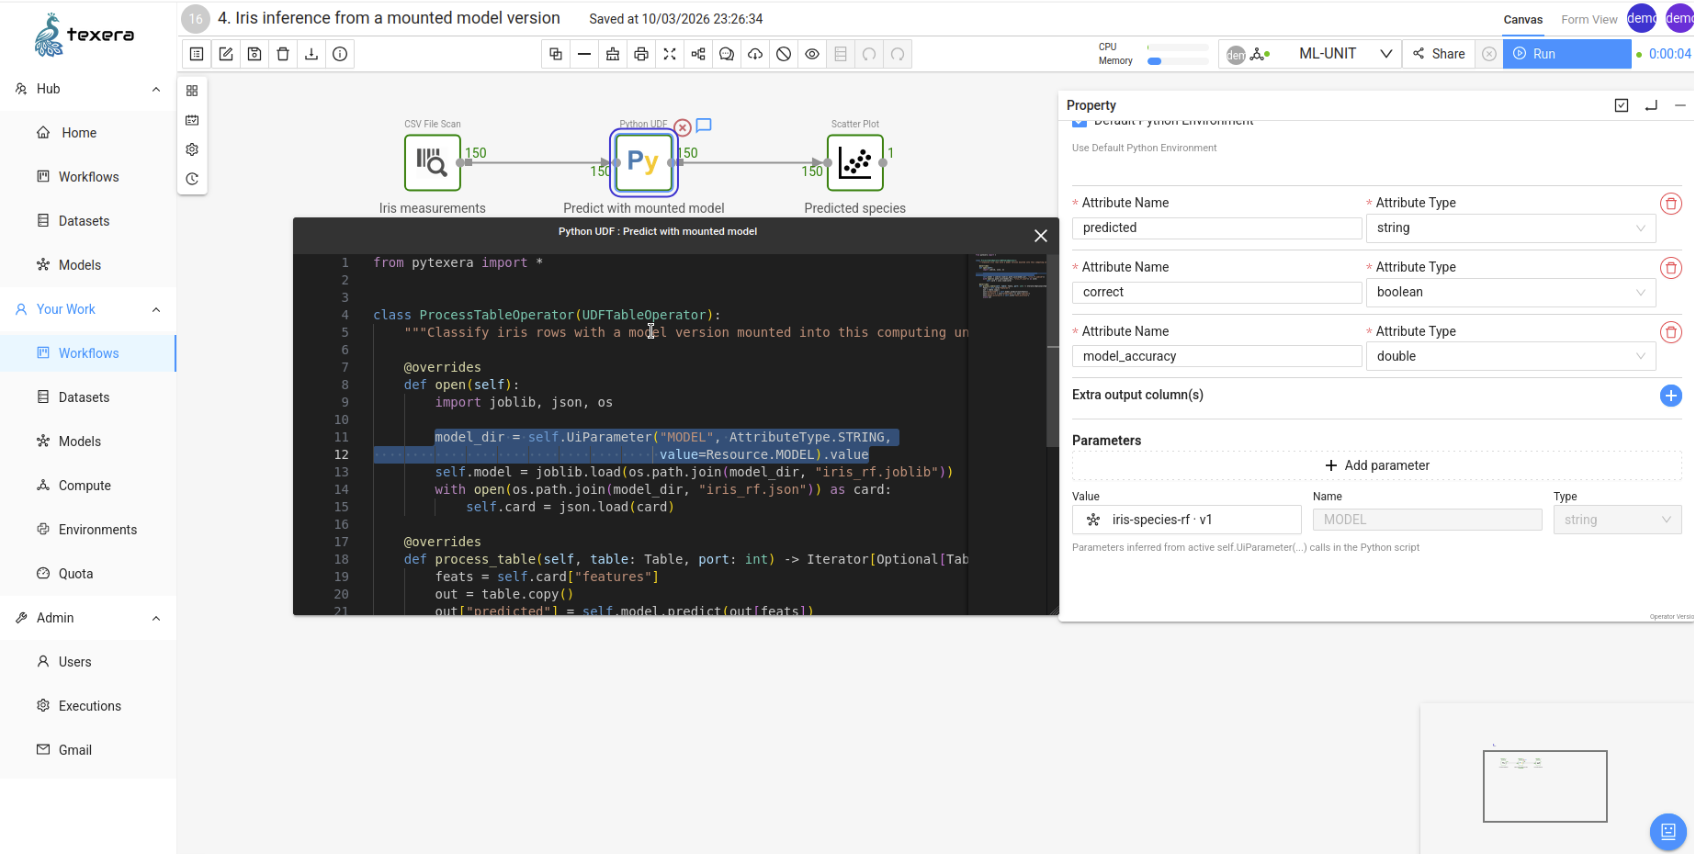Open the history clock icon in the side strip
The height and width of the screenshot is (854, 1694).
click(192, 179)
